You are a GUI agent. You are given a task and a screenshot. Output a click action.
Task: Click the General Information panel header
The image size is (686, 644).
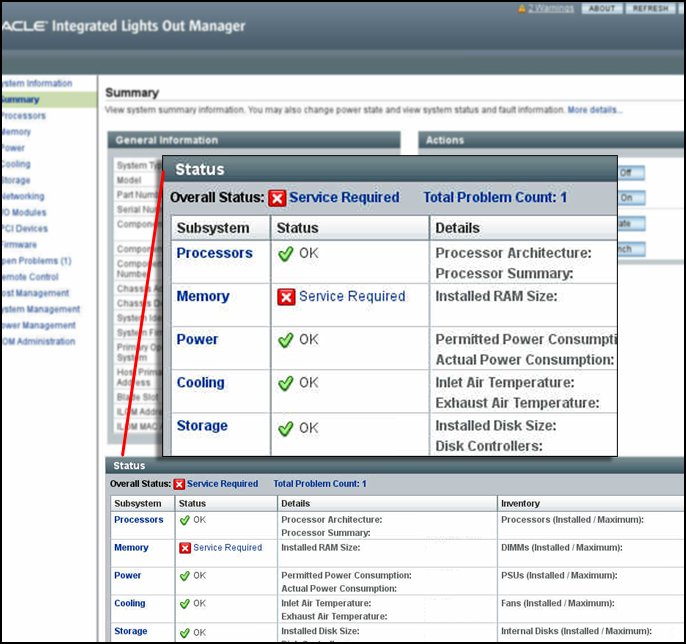pos(254,140)
